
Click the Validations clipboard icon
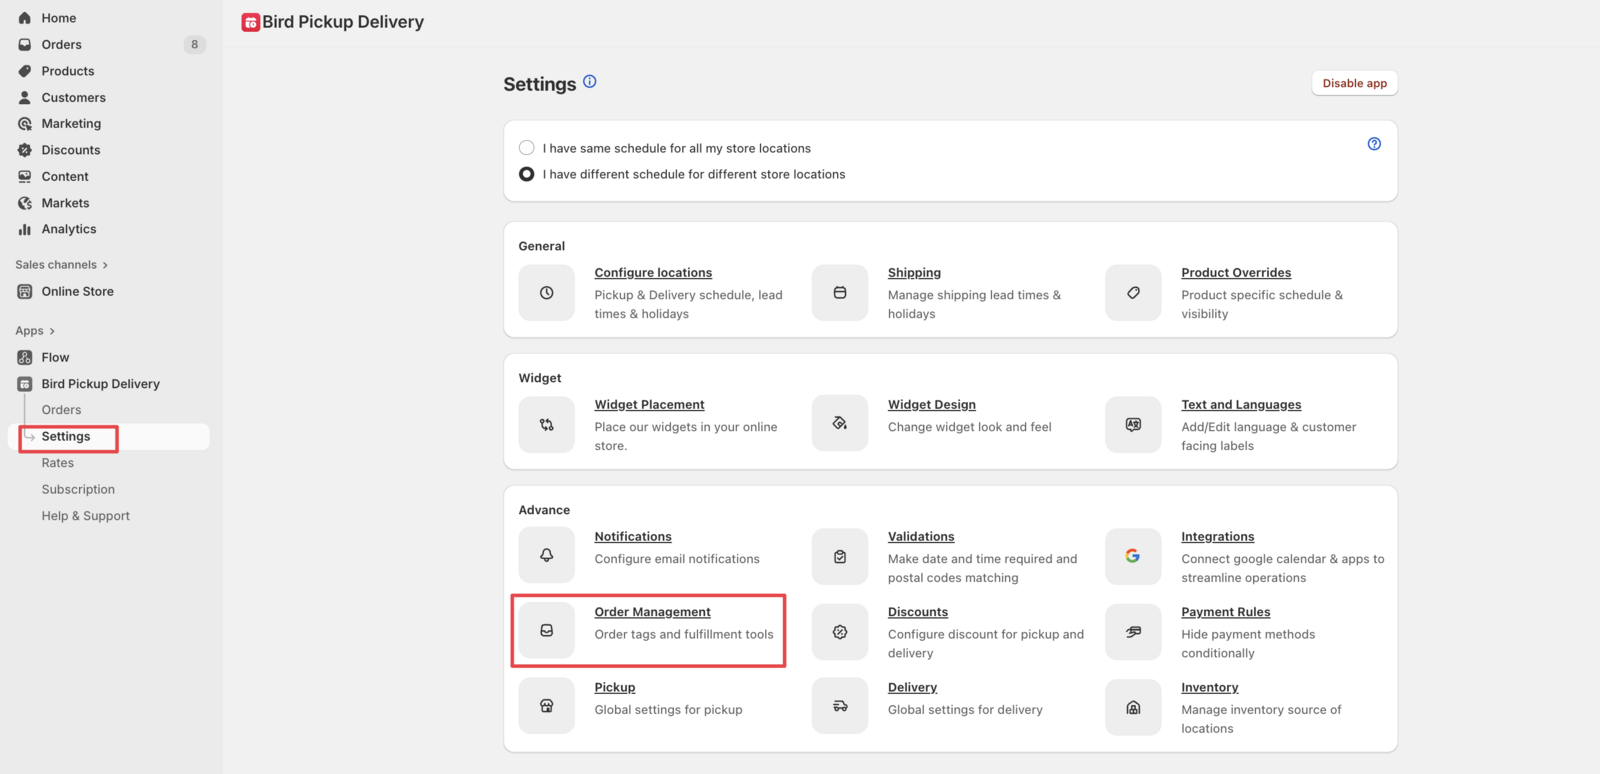[840, 557]
